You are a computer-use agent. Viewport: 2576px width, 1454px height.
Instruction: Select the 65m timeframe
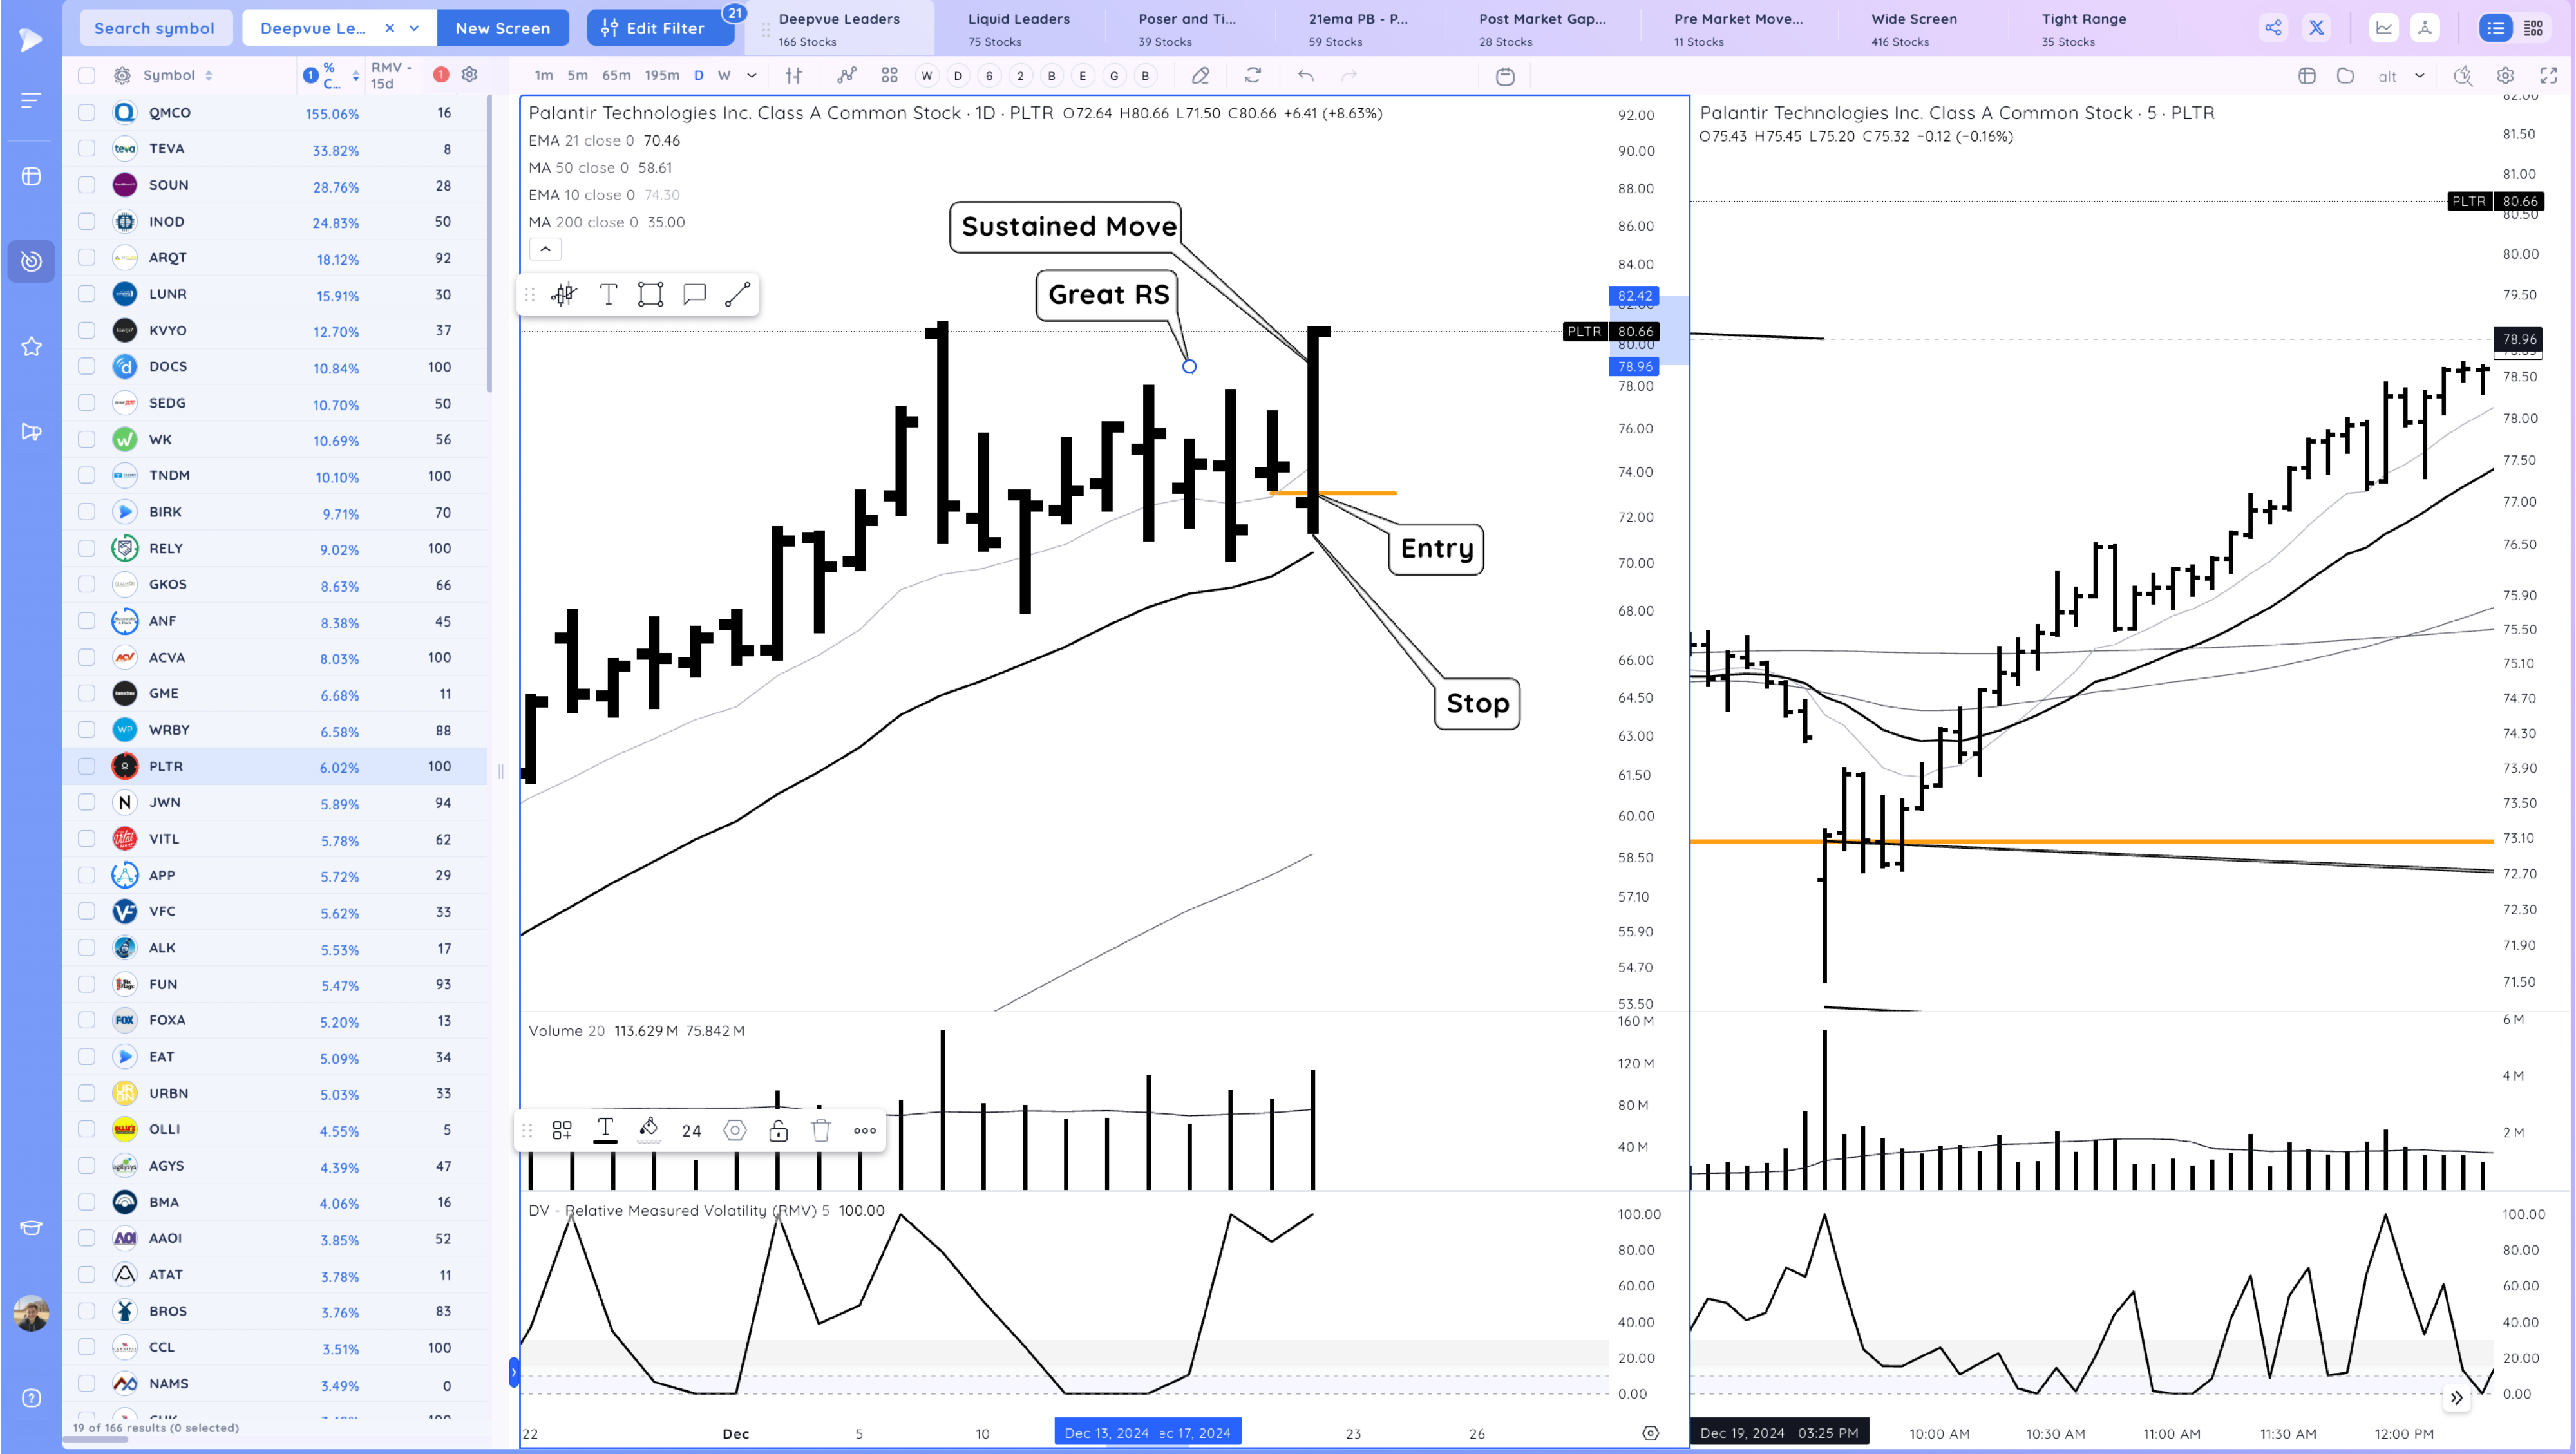(616, 75)
